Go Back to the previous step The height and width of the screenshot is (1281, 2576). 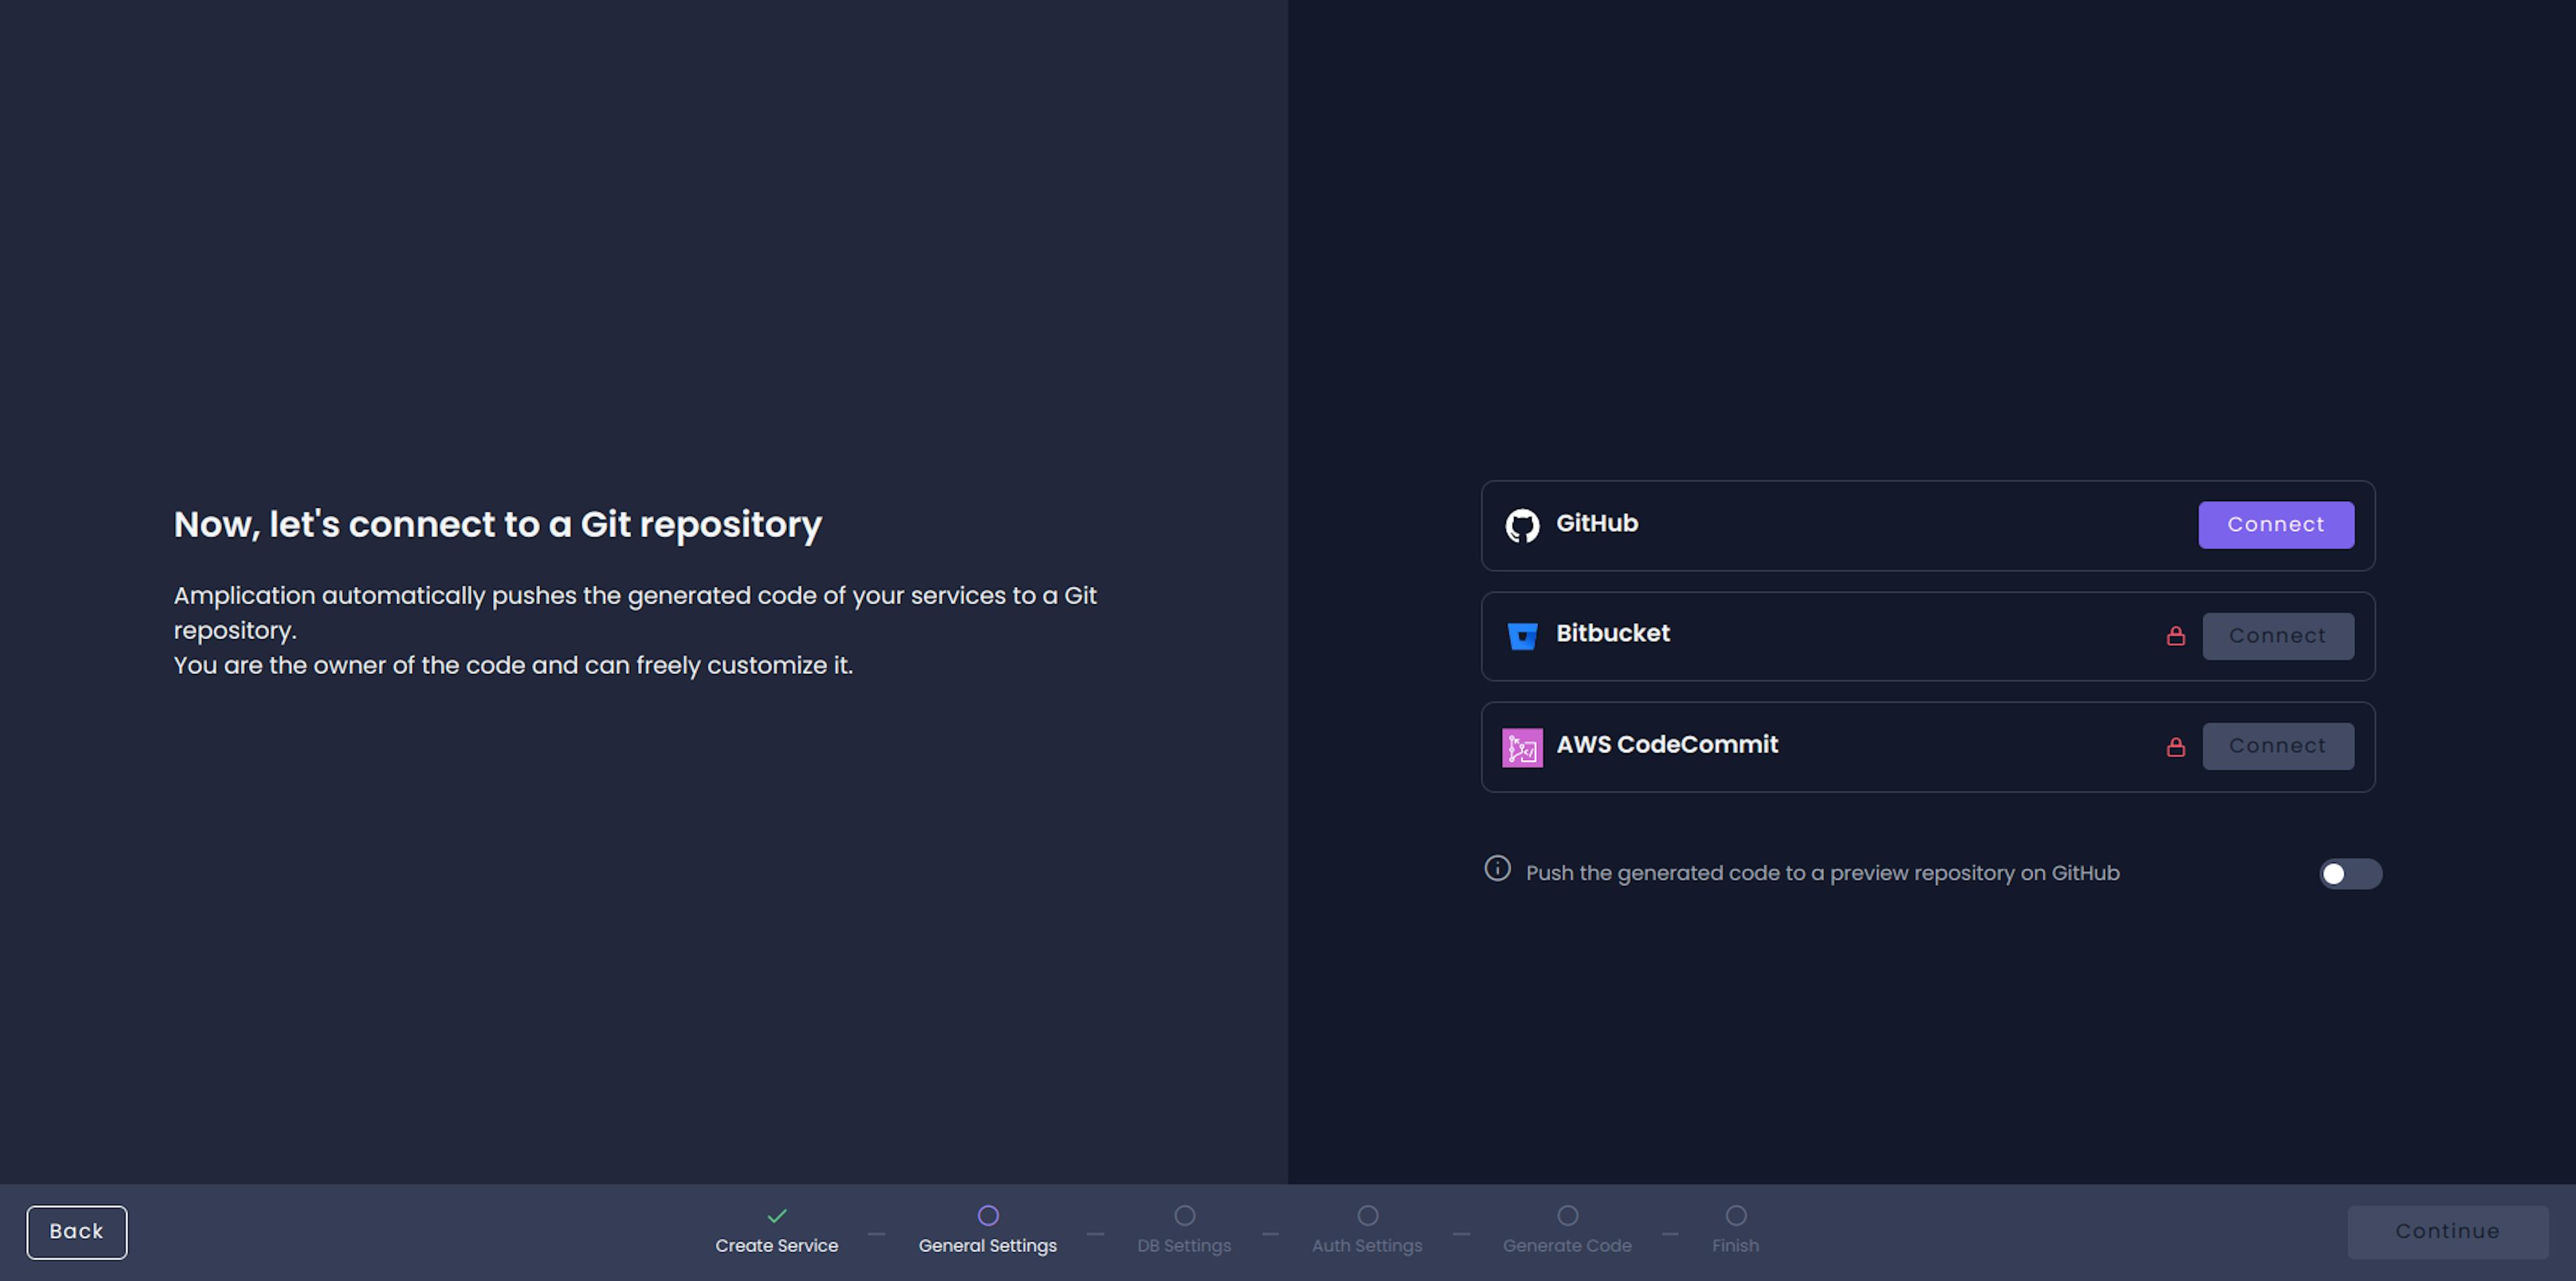click(x=77, y=1232)
